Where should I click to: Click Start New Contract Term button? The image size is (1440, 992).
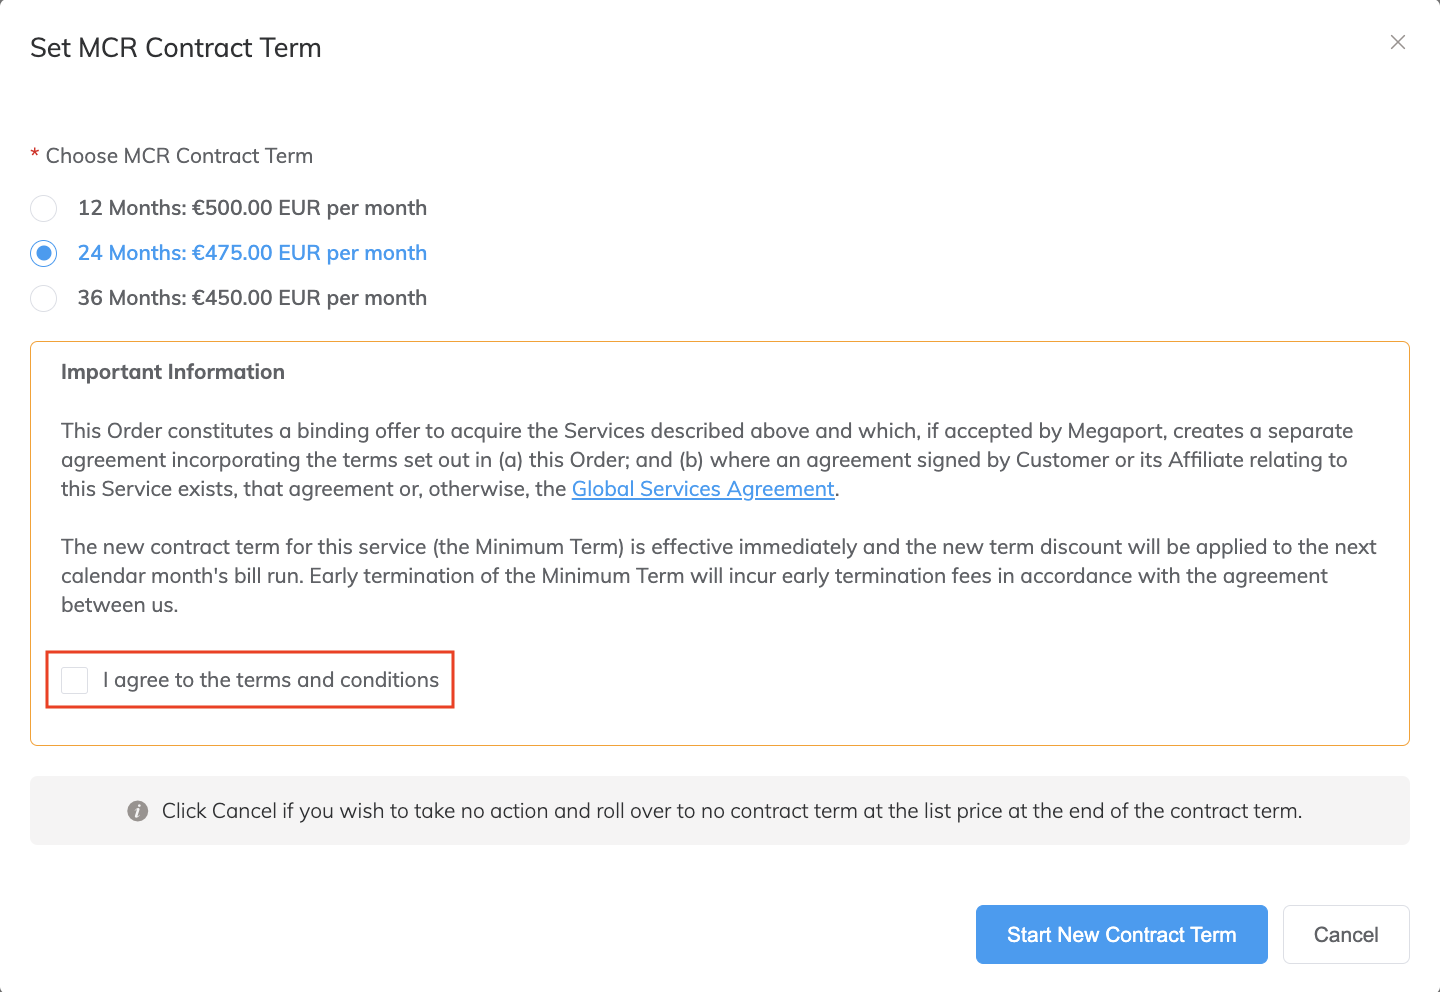(x=1122, y=935)
